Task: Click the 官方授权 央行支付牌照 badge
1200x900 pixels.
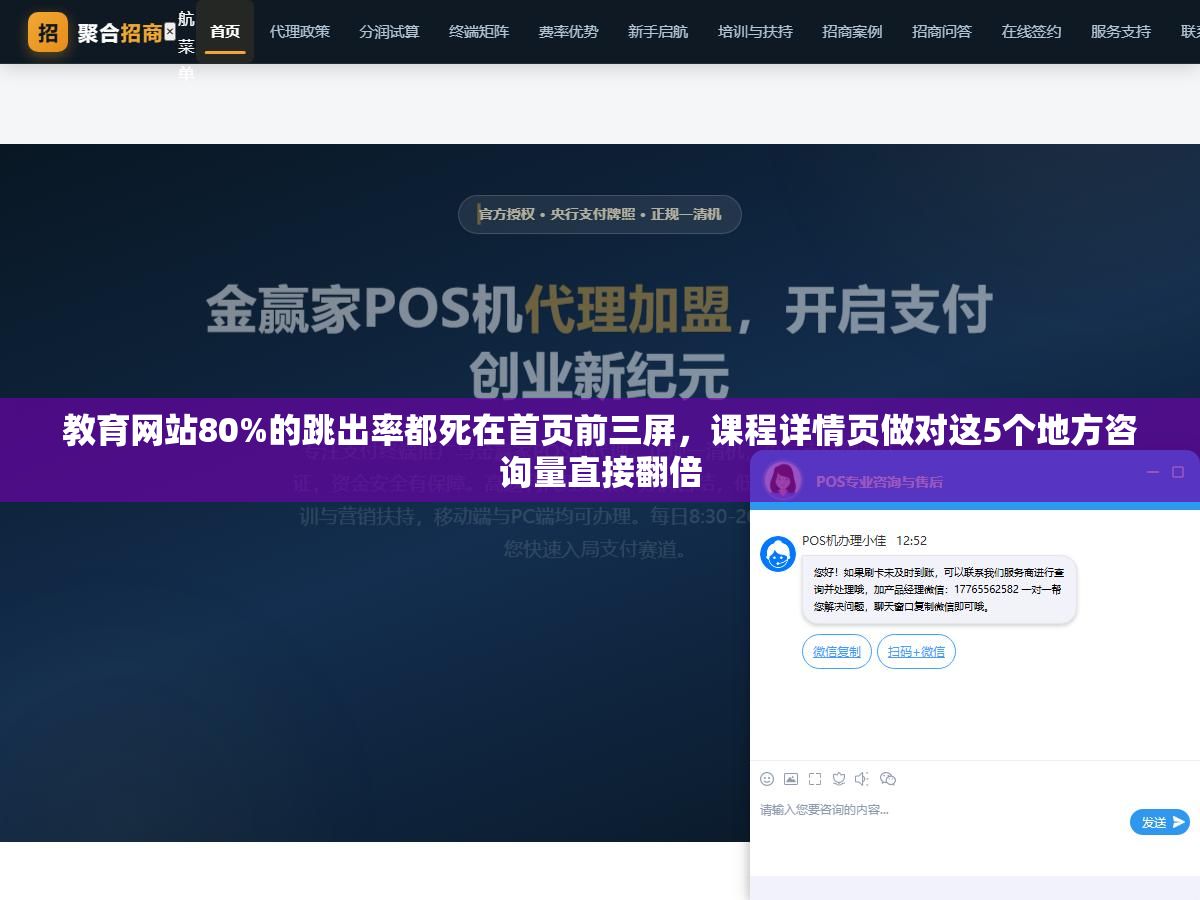Action: 600,214
